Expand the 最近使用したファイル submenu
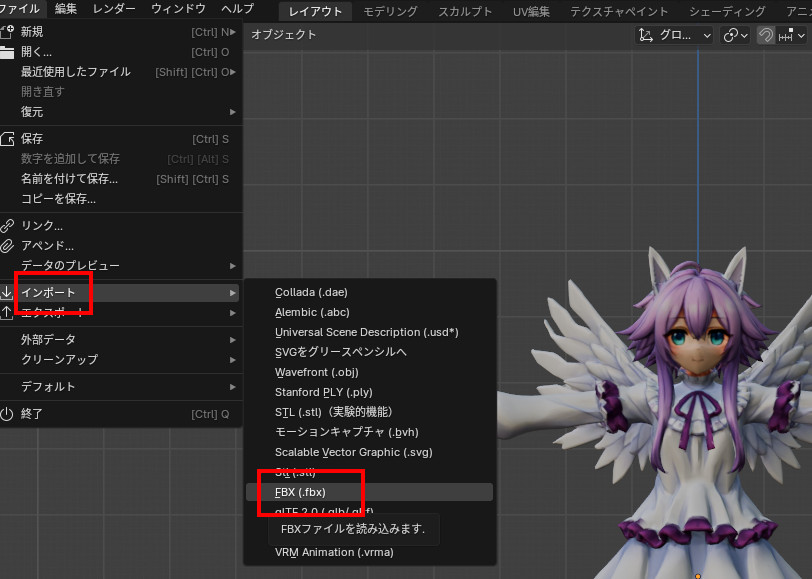 pyautogui.click(x=120, y=72)
